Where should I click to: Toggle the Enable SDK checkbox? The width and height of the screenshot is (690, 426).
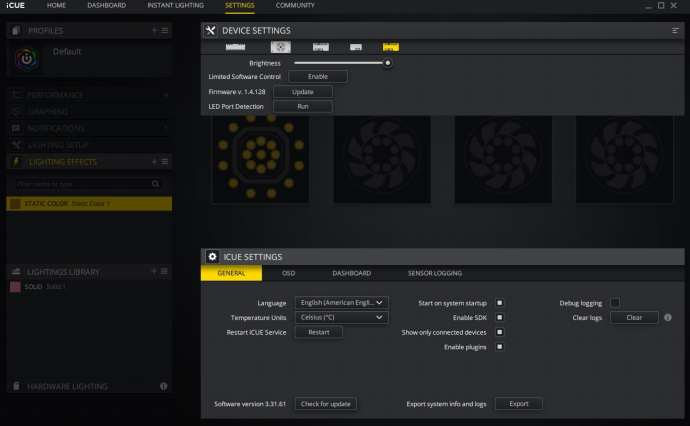click(x=499, y=317)
